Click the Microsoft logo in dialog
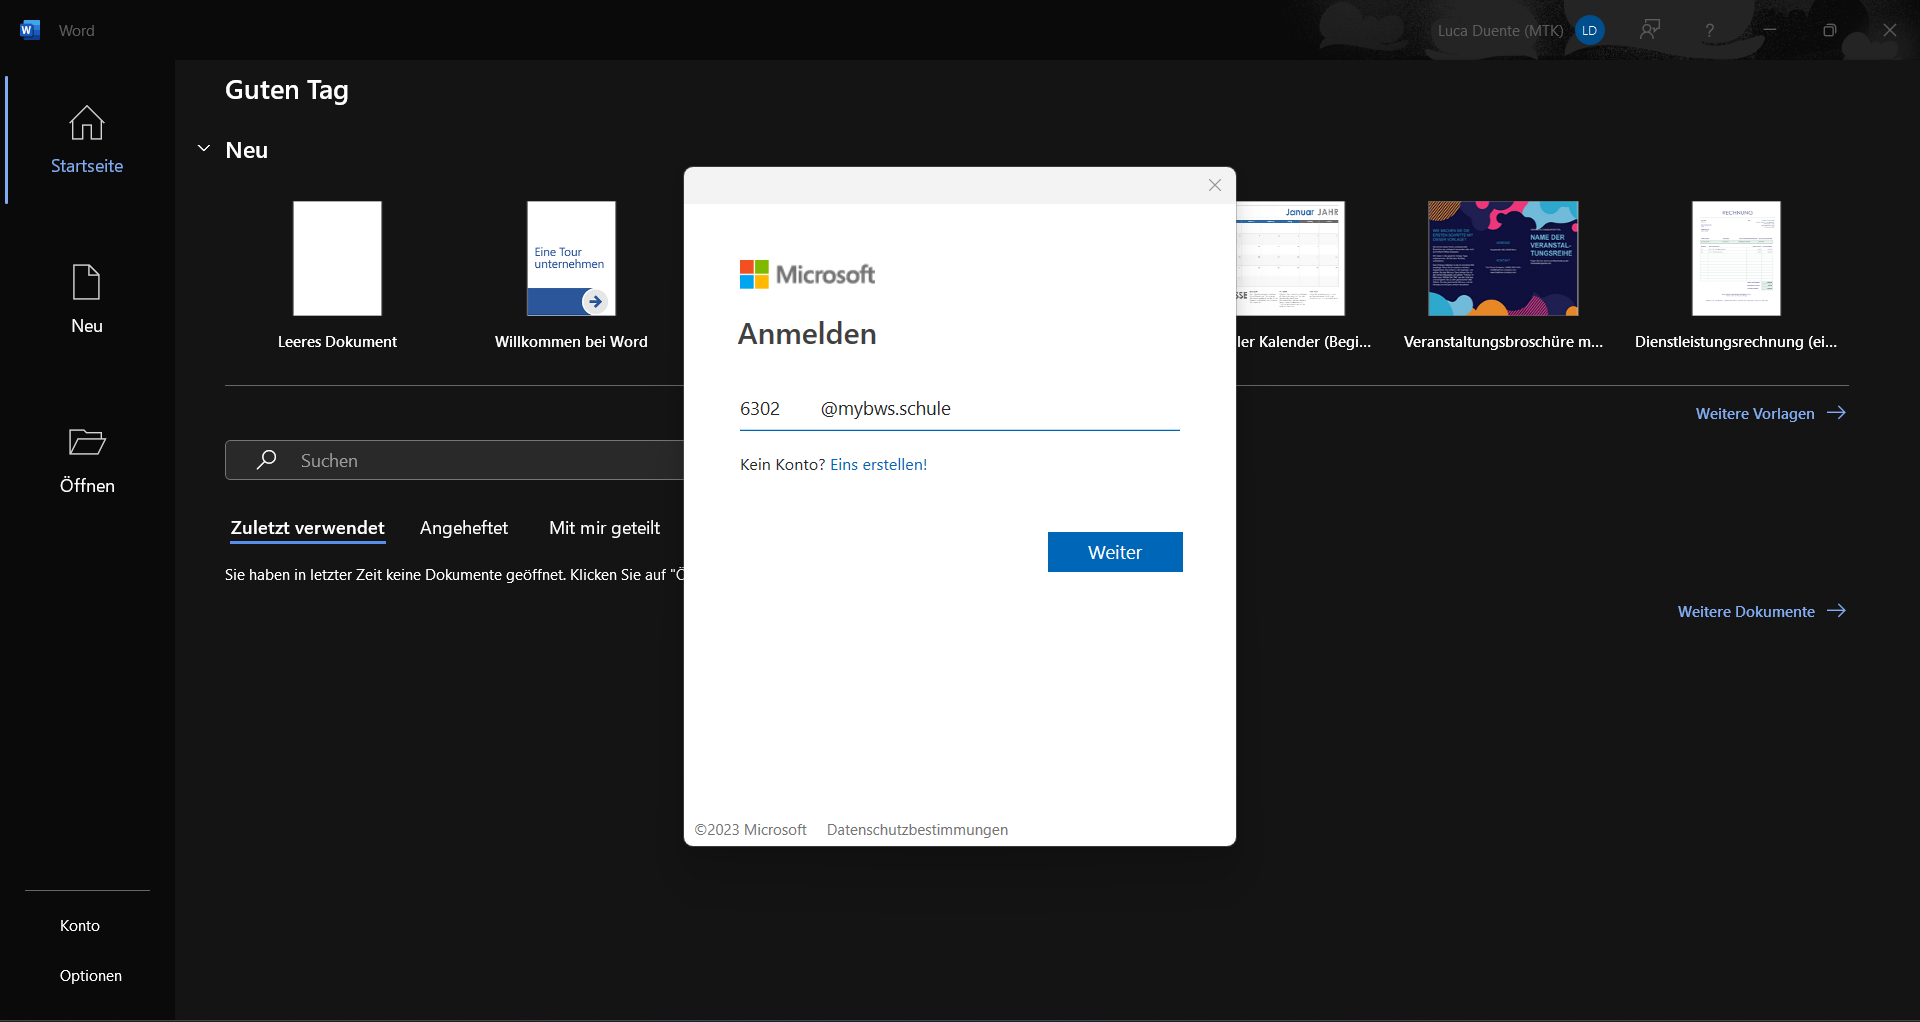Viewport: 1920px width, 1022px height. click(807, 274)
